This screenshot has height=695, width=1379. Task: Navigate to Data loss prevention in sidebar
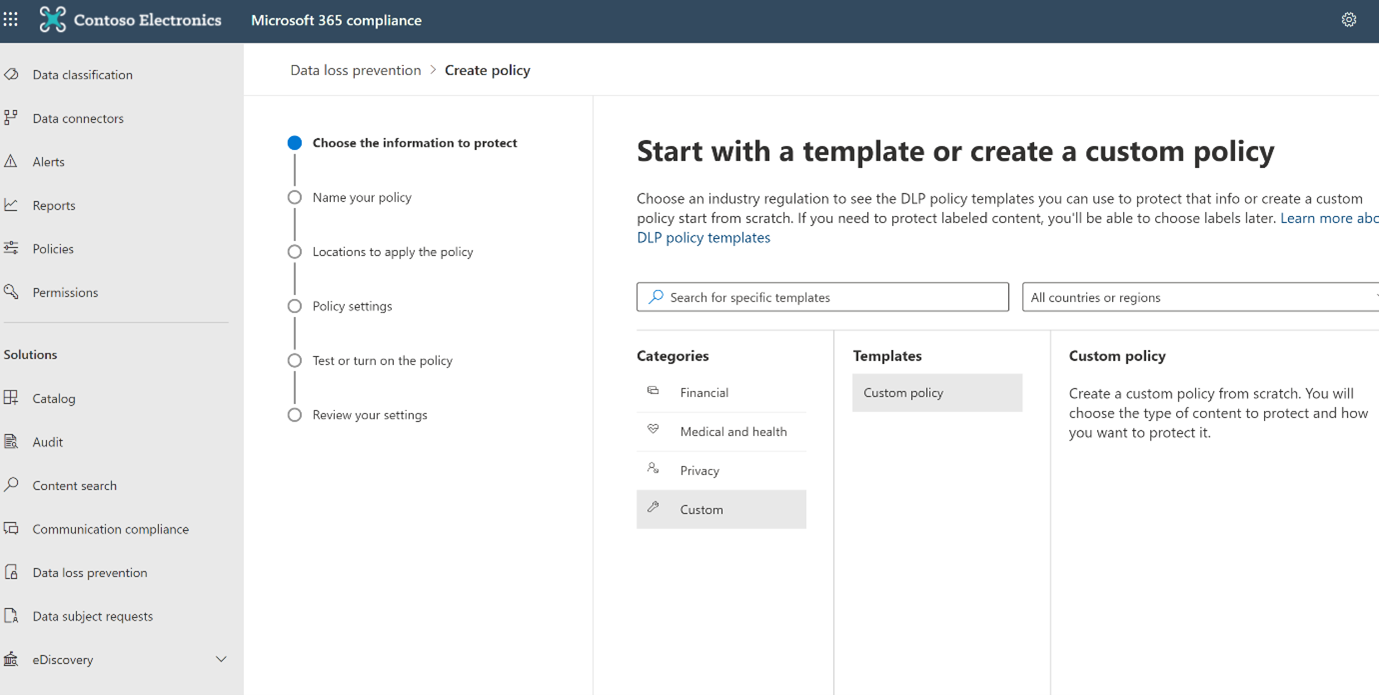[x=89, y=573]
